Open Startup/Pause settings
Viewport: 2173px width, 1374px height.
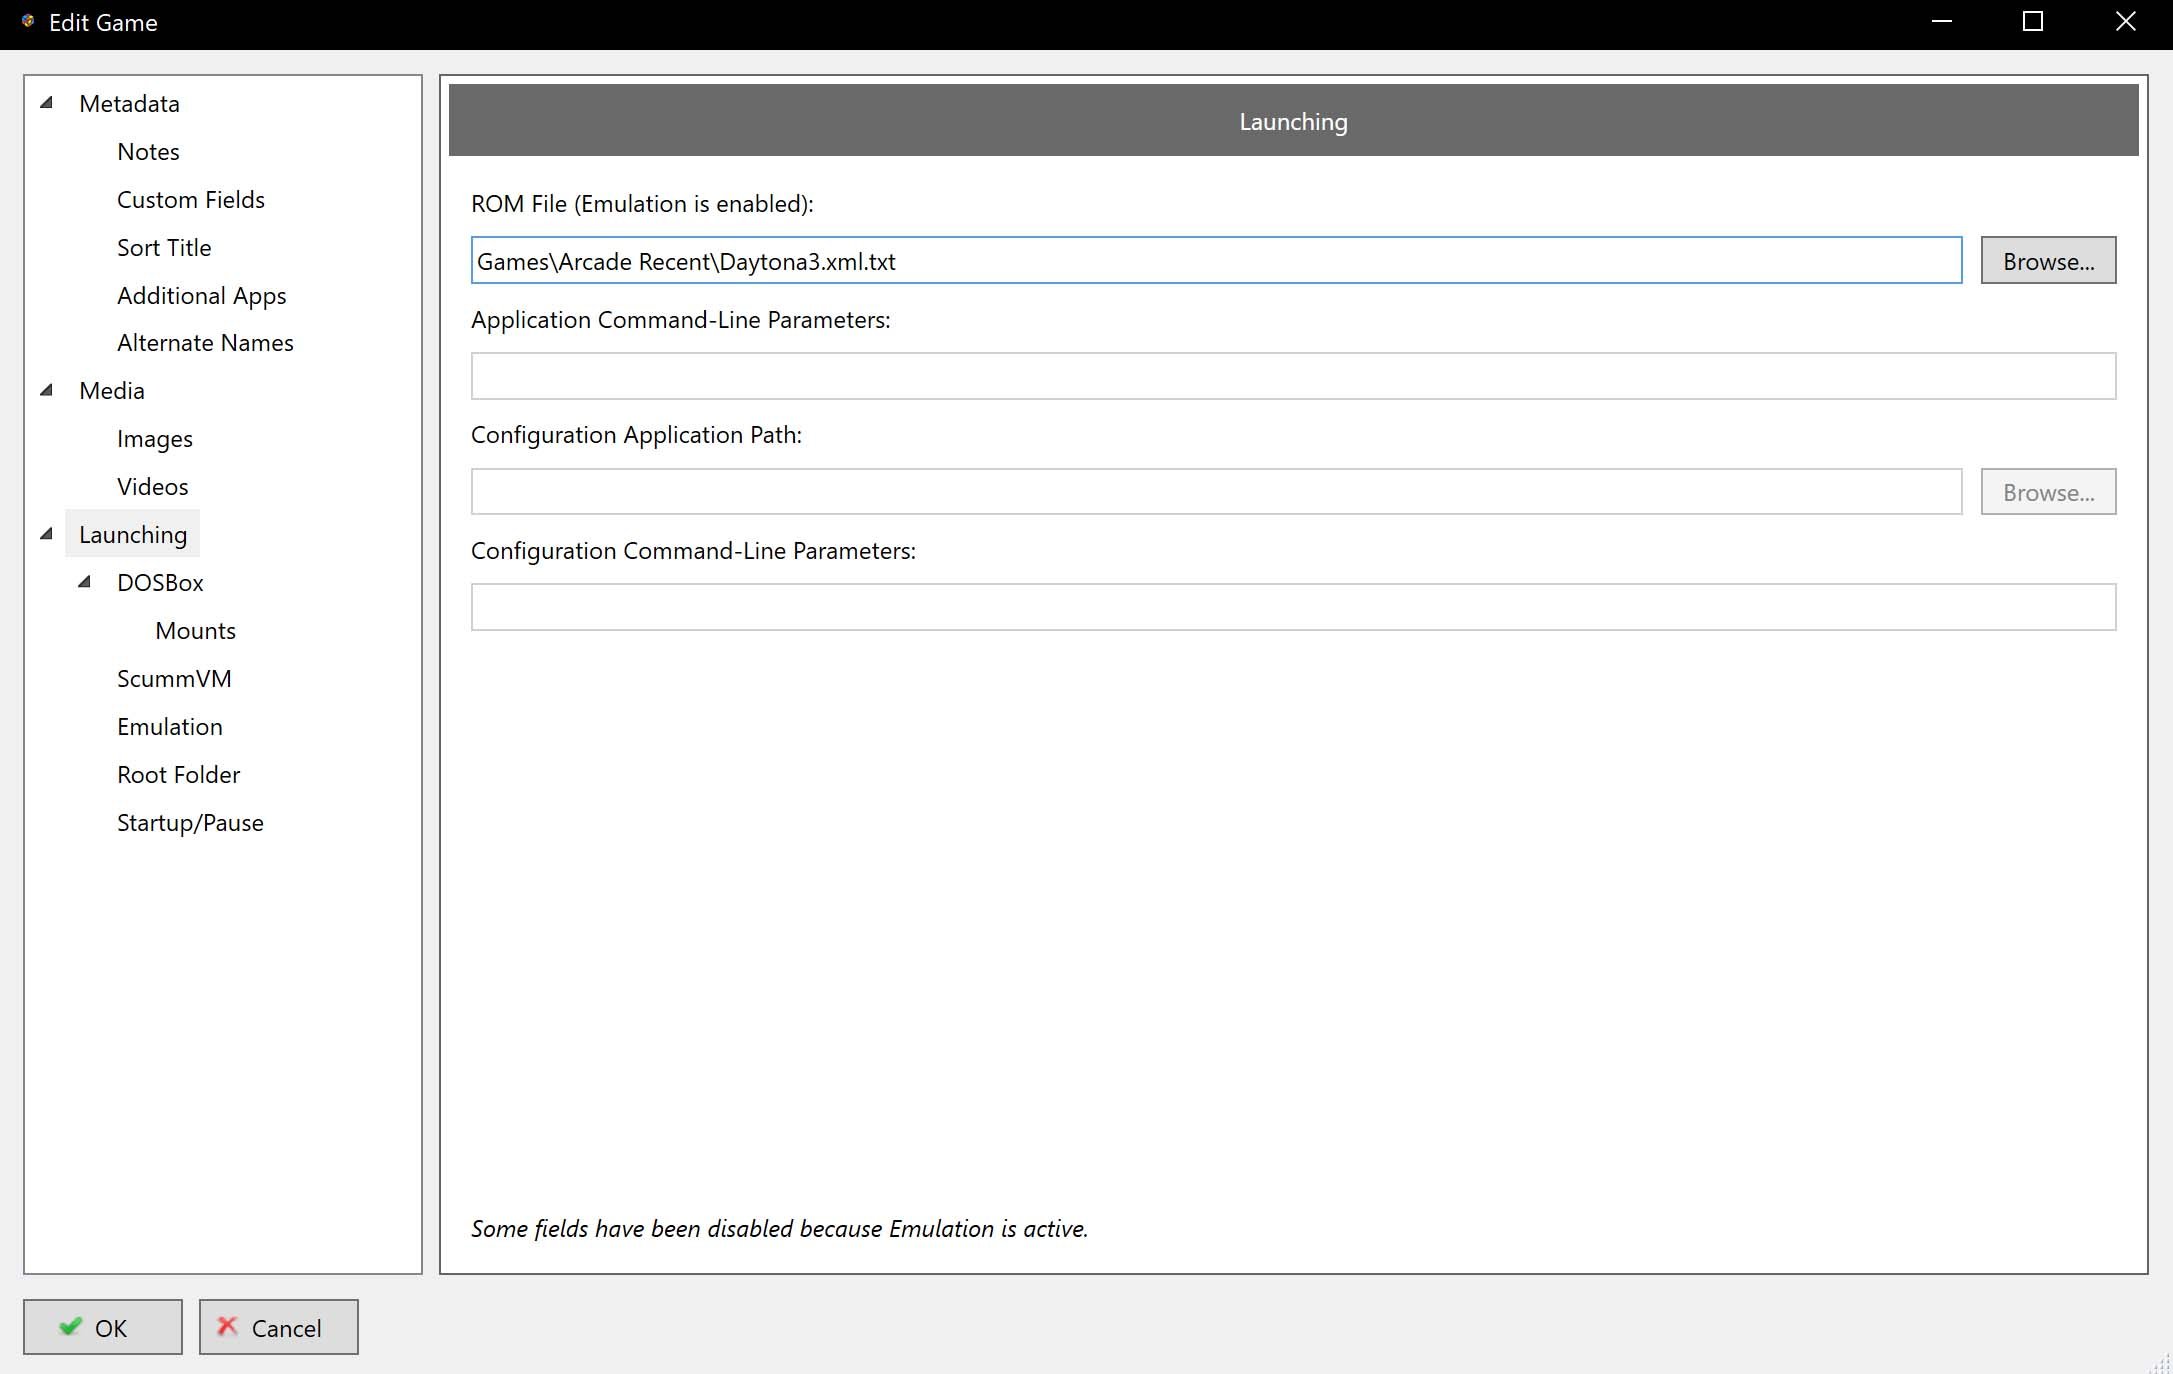point(190,823)
